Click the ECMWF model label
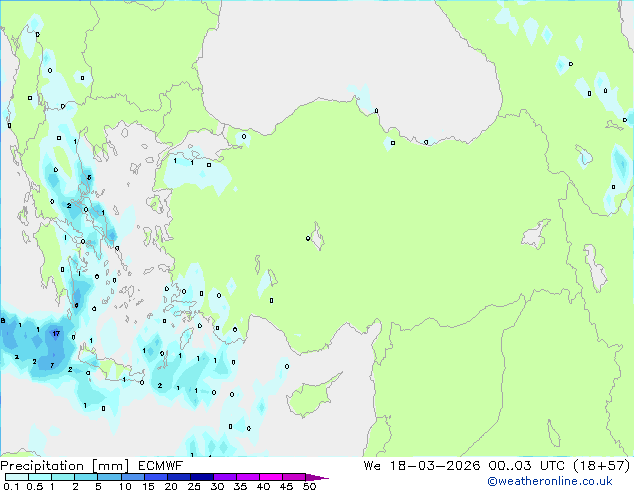This screenshot has height=490, width=634. point(161,466)
